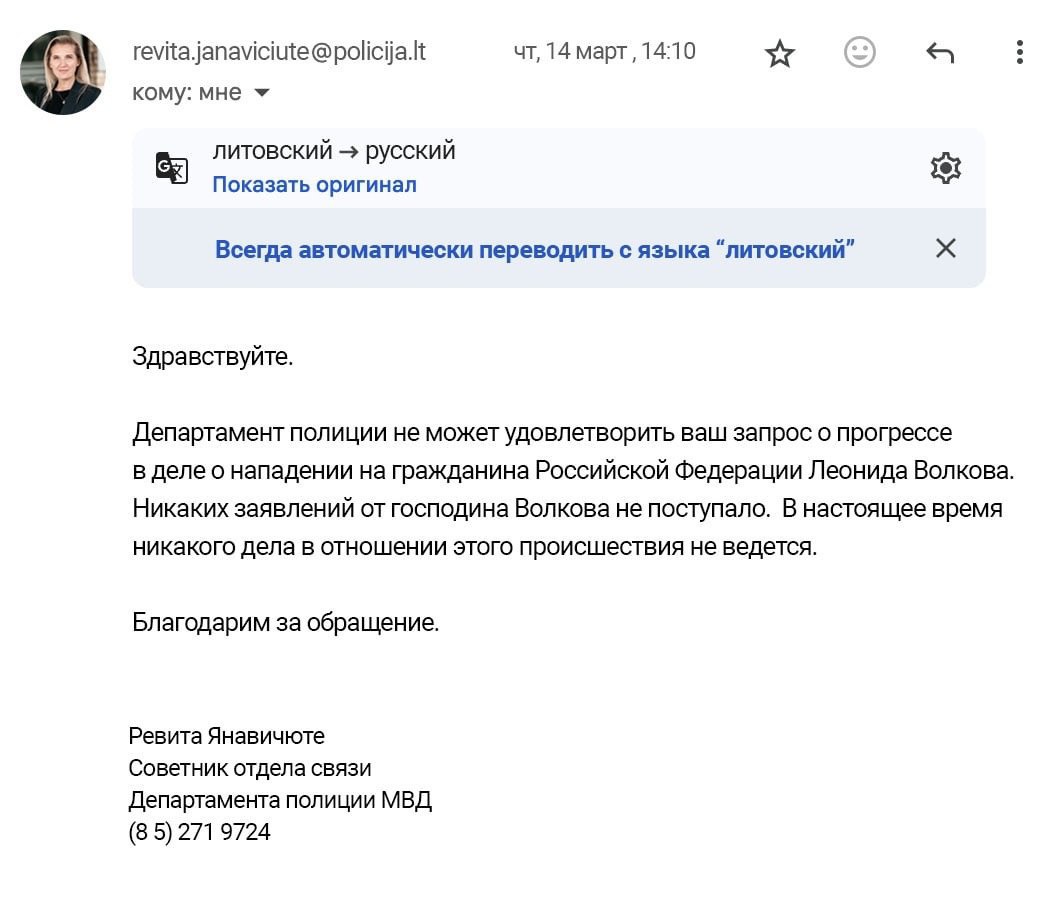The width and height of the screenshot is (1050, 915).
Task: Click the signature name "Ревита Янавичюте"
Action: point(227,736)
